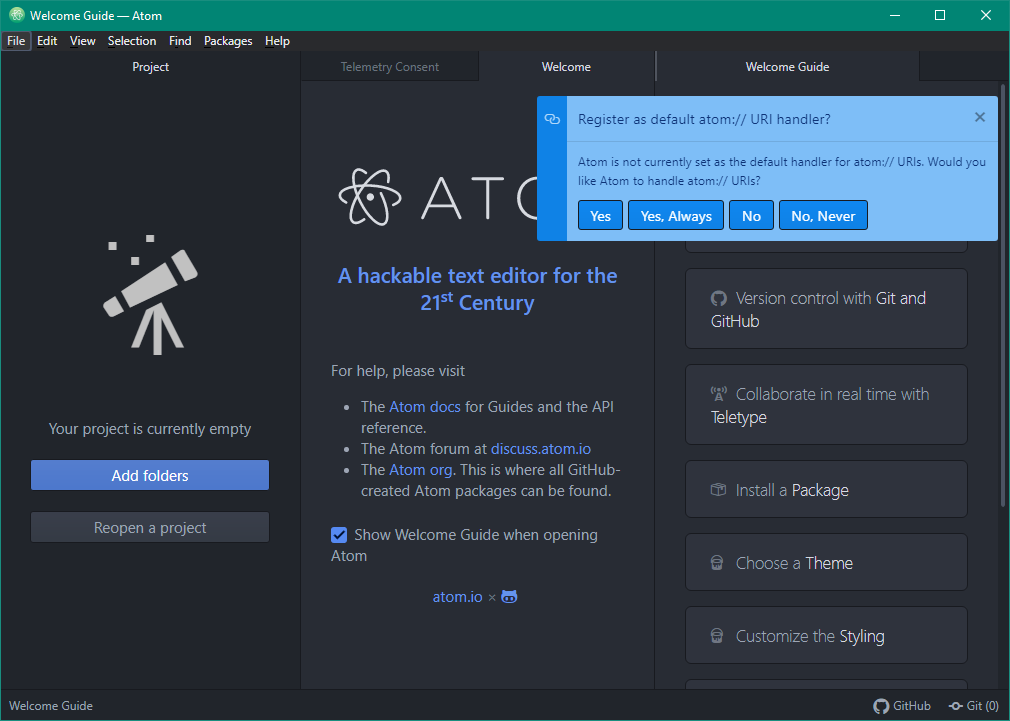Click the 'For help, please visit' text

(398, 370)
